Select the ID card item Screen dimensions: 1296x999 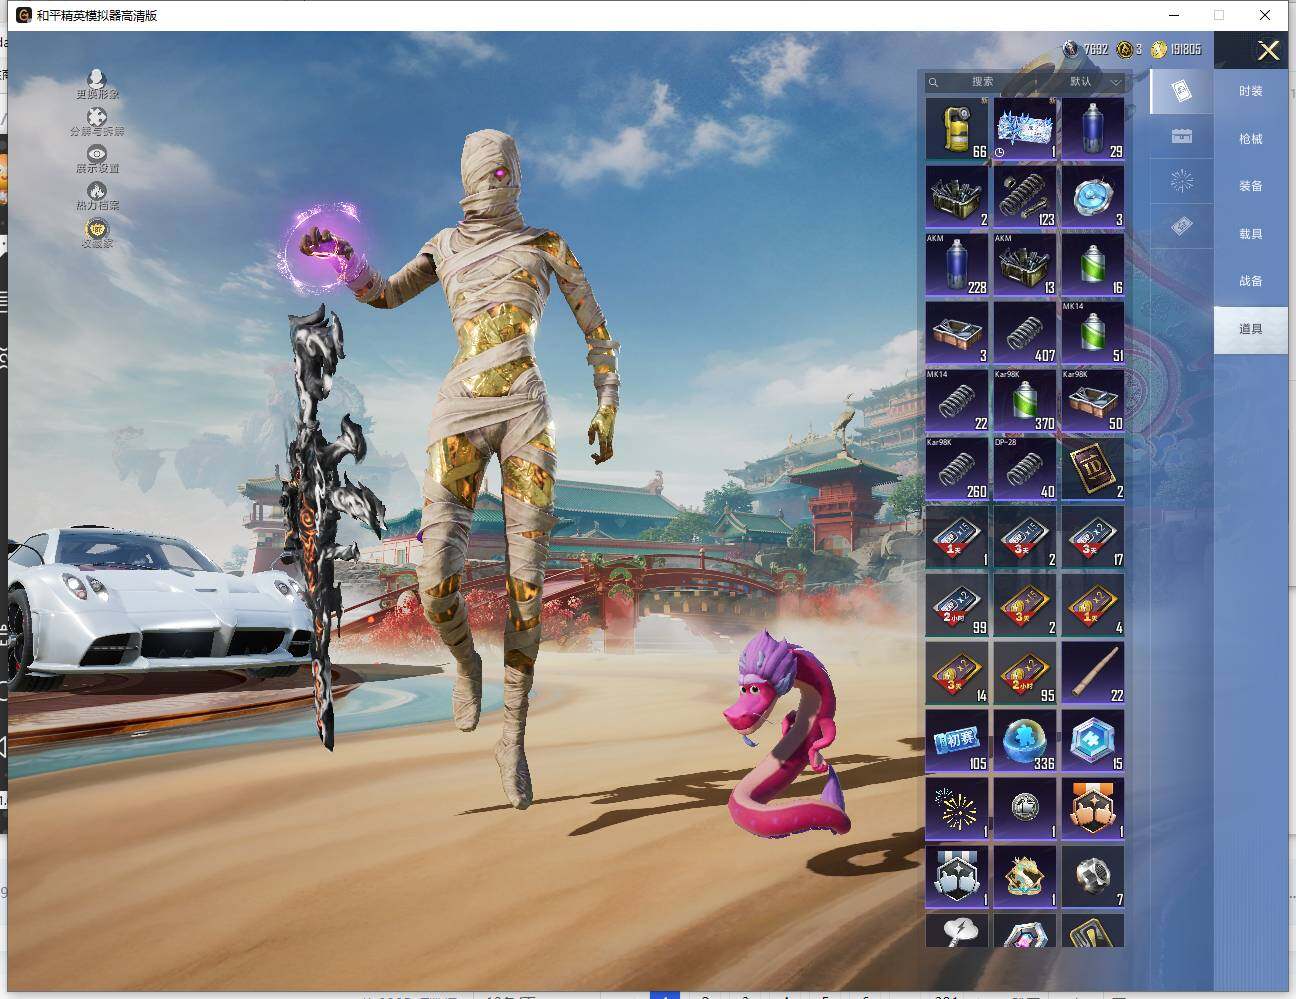pos(1093,469)
